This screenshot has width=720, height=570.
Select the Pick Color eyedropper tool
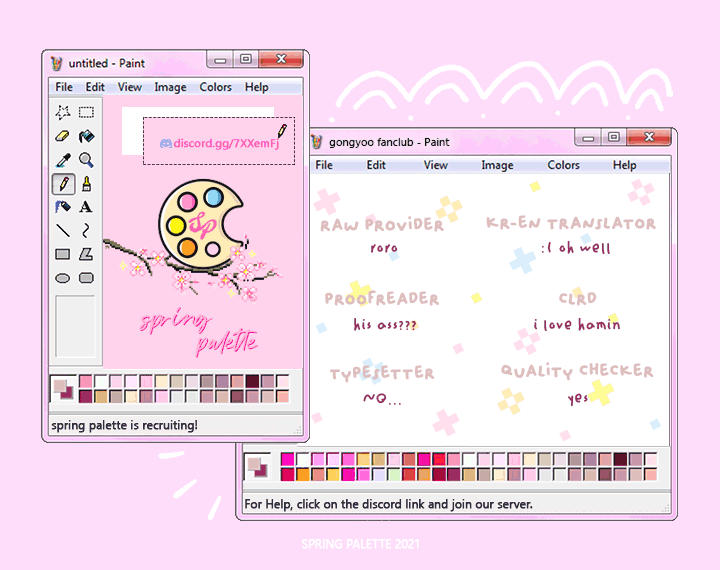point(63,160)
